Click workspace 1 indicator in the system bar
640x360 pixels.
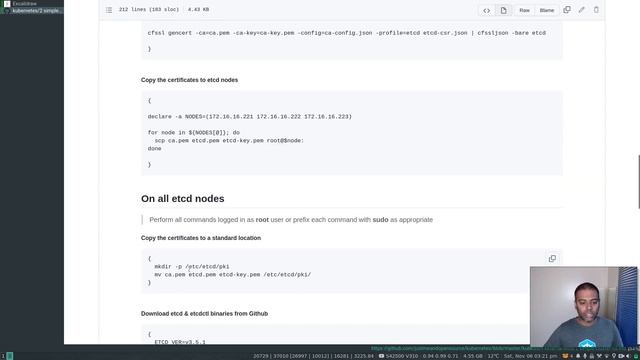2,356
